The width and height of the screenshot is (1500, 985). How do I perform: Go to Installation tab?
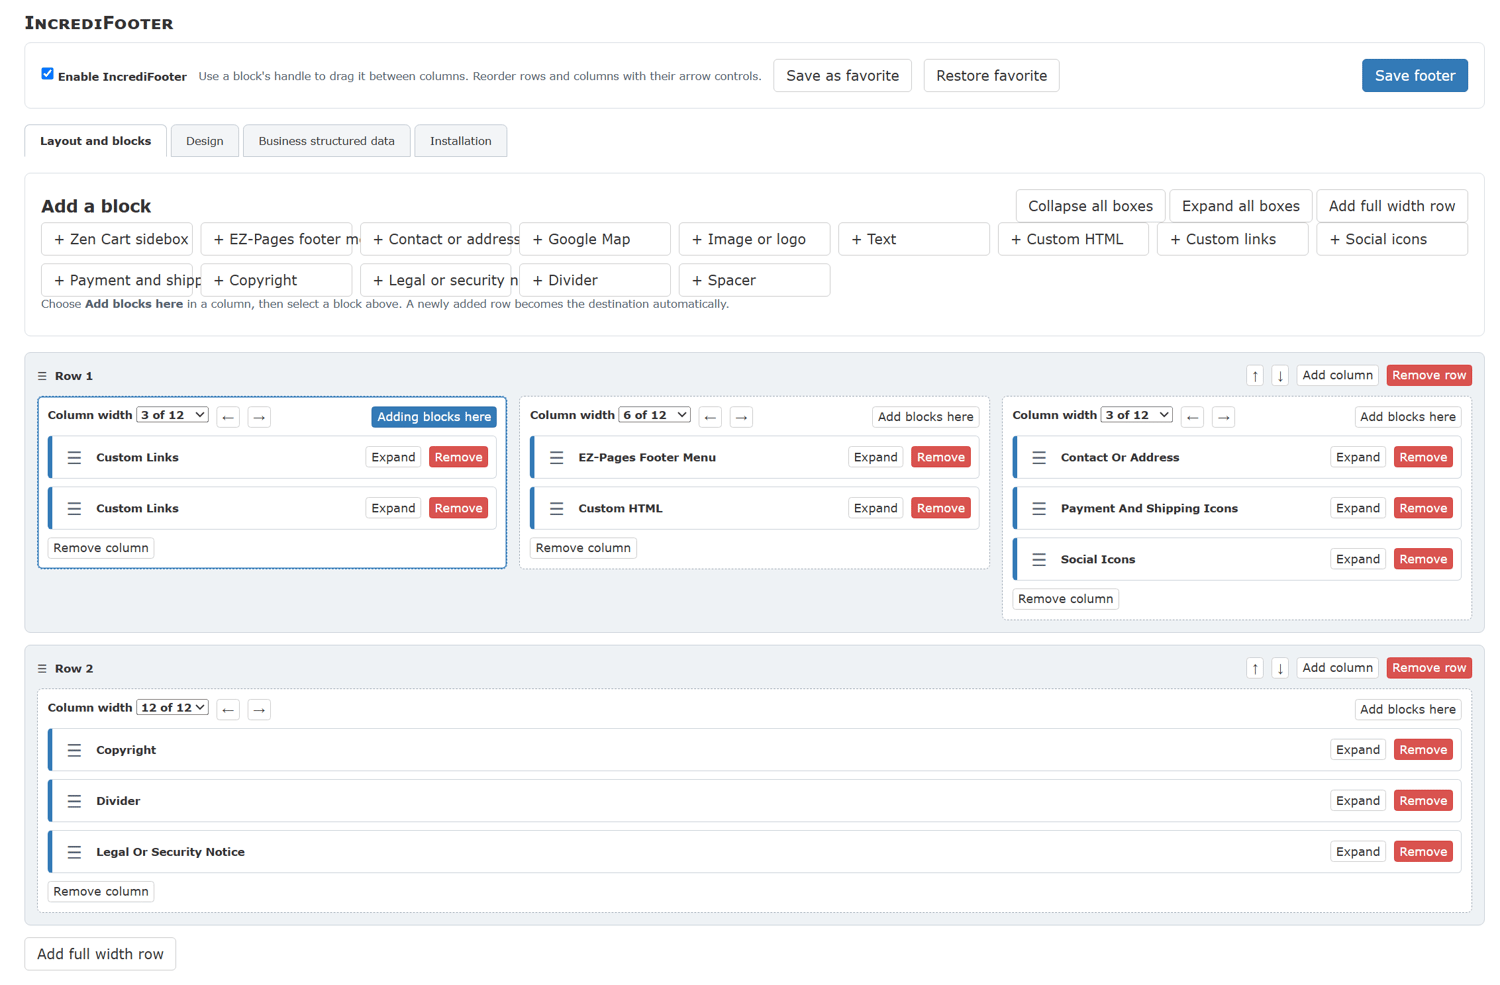(460, 141)
